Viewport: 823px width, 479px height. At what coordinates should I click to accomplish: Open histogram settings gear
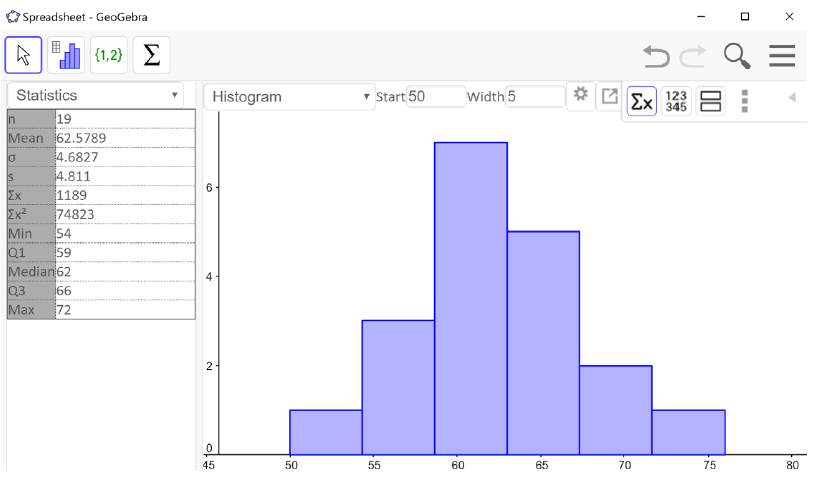coord(581,95)
